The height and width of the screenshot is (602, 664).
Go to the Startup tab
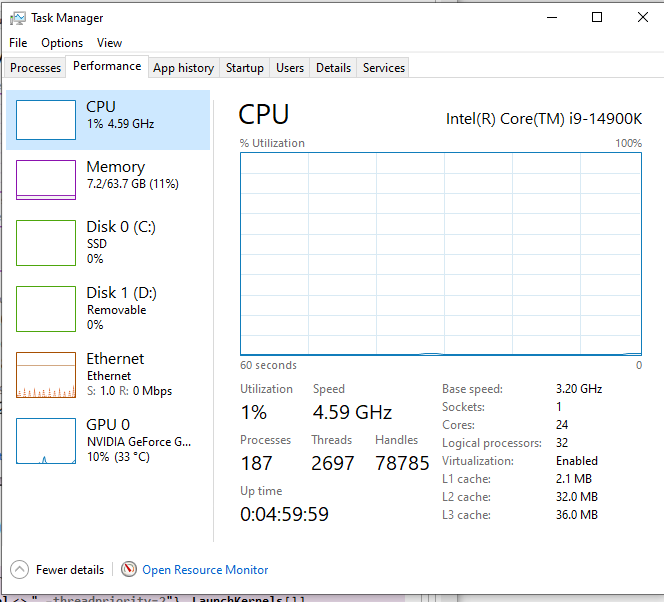point(244,68)
